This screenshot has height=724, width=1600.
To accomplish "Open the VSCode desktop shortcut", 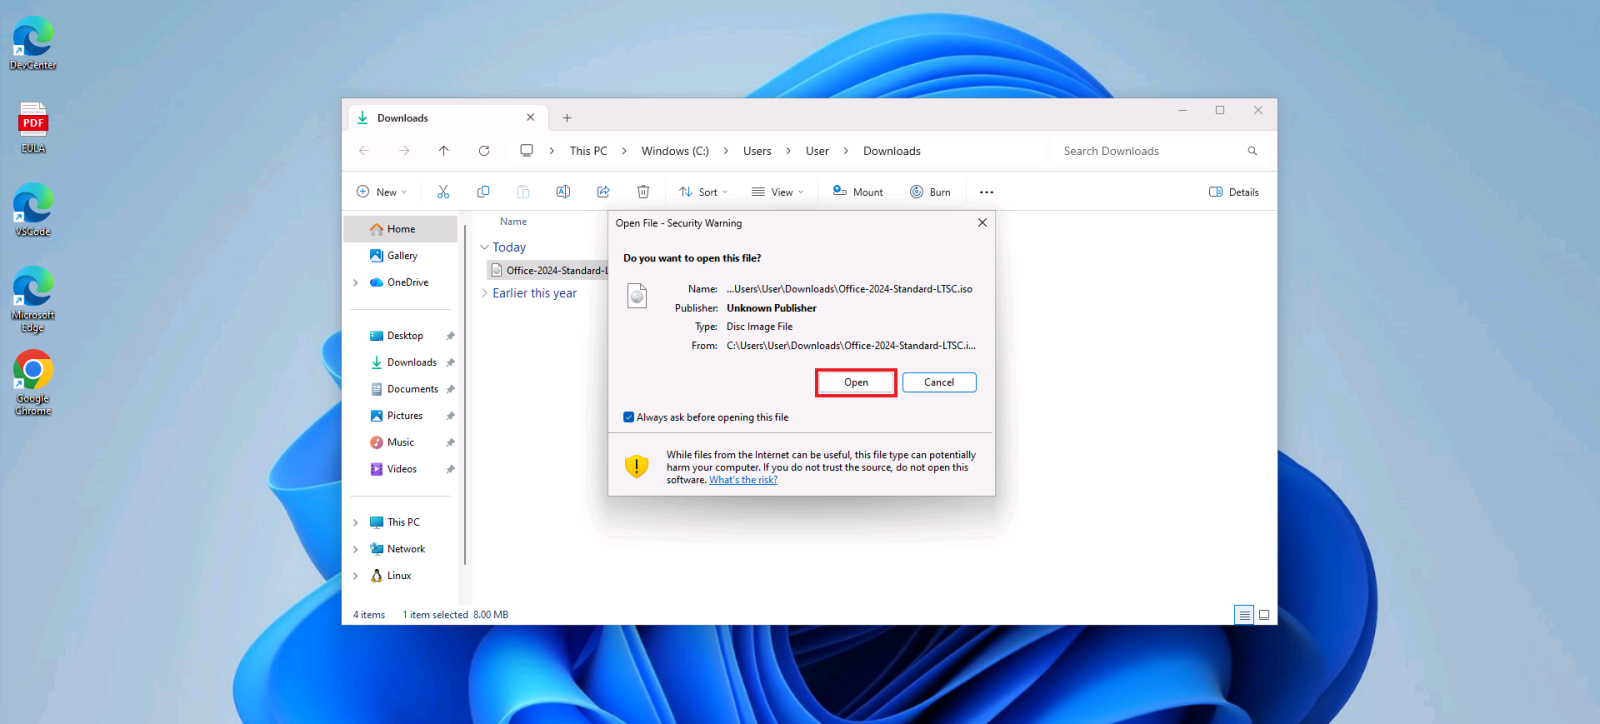I will [33, 210].
